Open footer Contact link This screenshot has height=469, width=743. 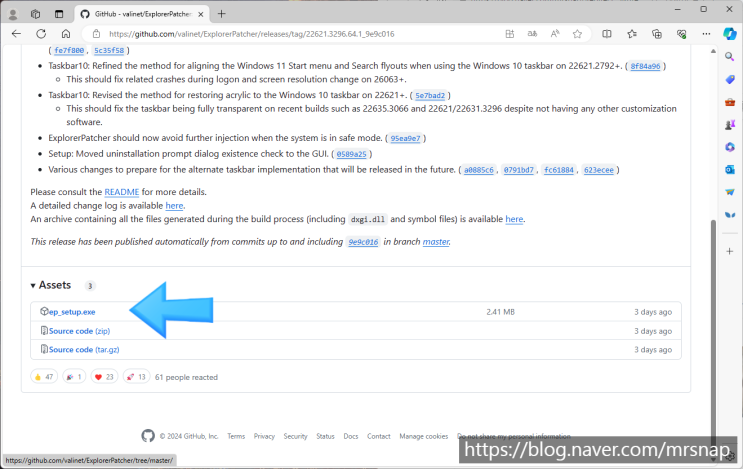379,436
